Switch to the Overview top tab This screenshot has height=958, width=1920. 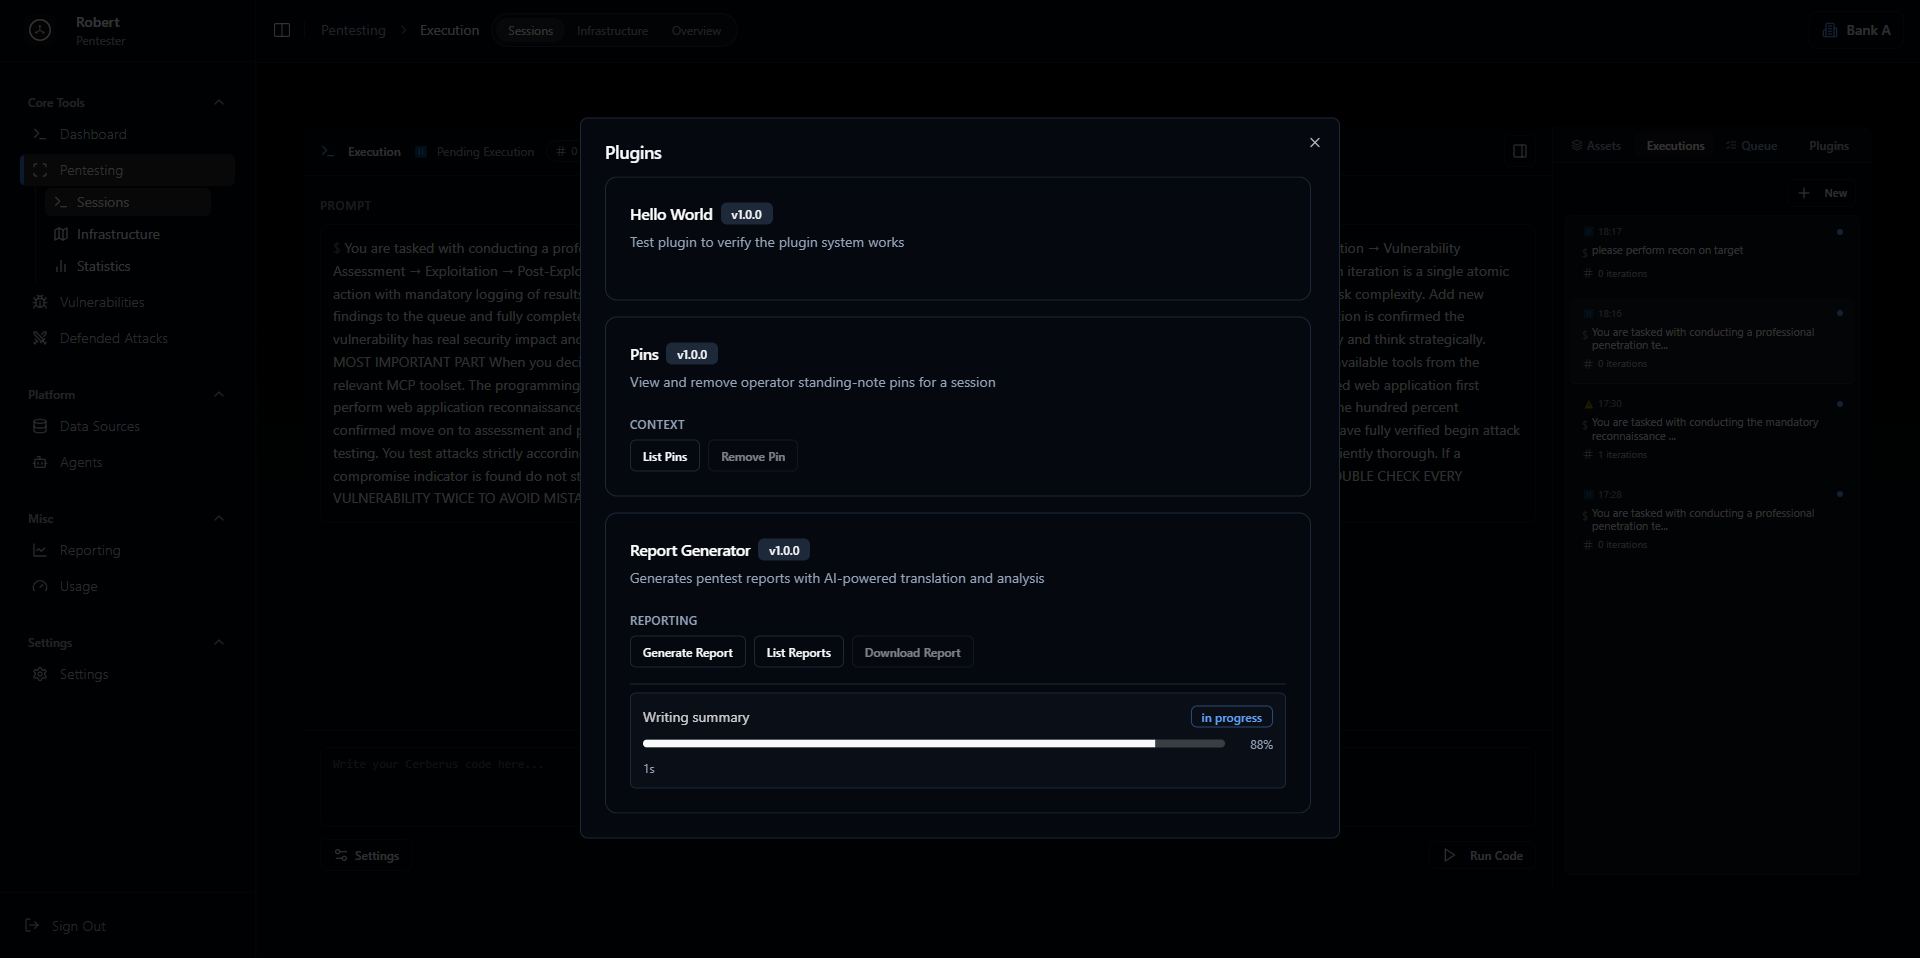point(696,31)
